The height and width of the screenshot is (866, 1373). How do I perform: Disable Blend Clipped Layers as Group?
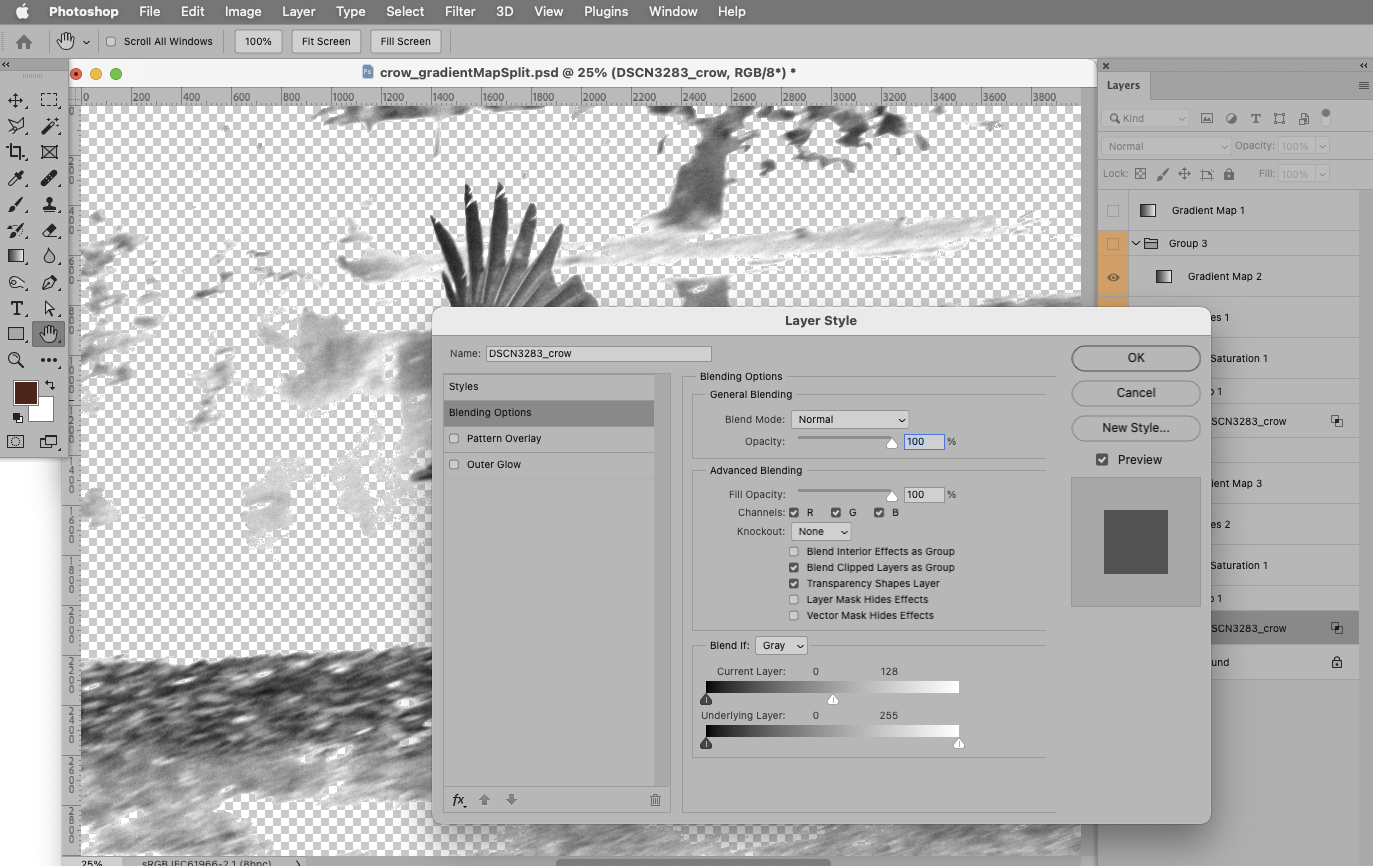(x=793, y=567)
